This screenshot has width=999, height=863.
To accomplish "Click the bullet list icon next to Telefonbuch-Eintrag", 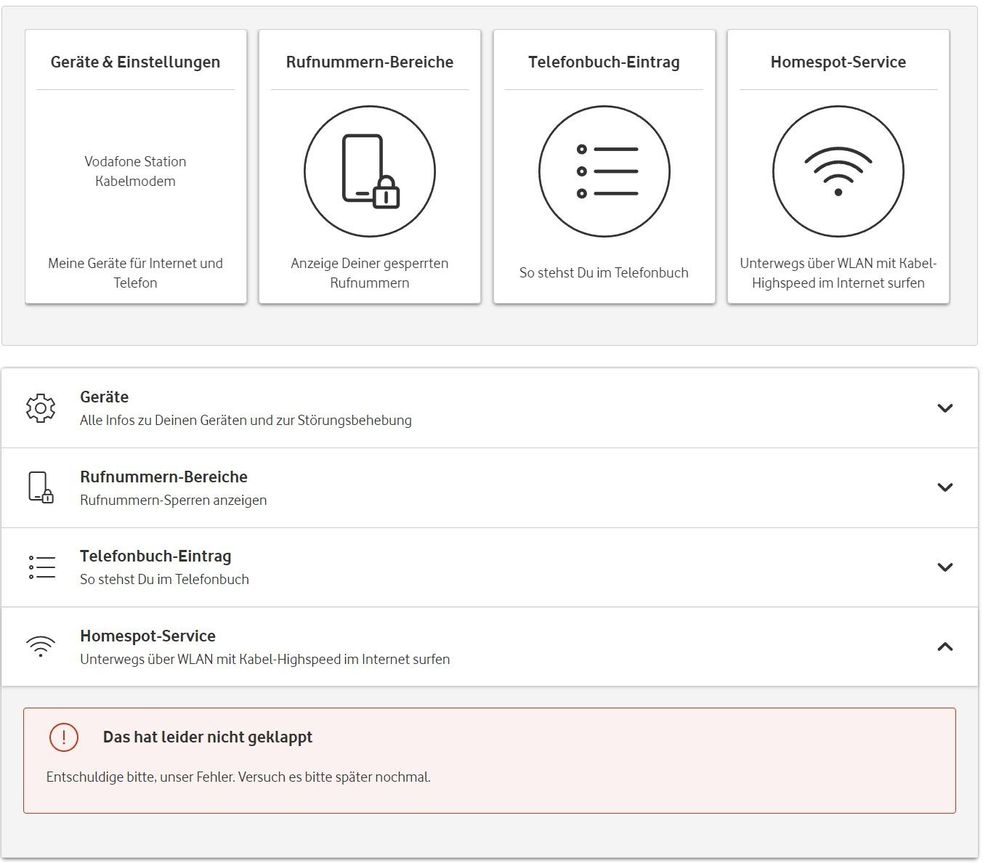I will 40,566.
